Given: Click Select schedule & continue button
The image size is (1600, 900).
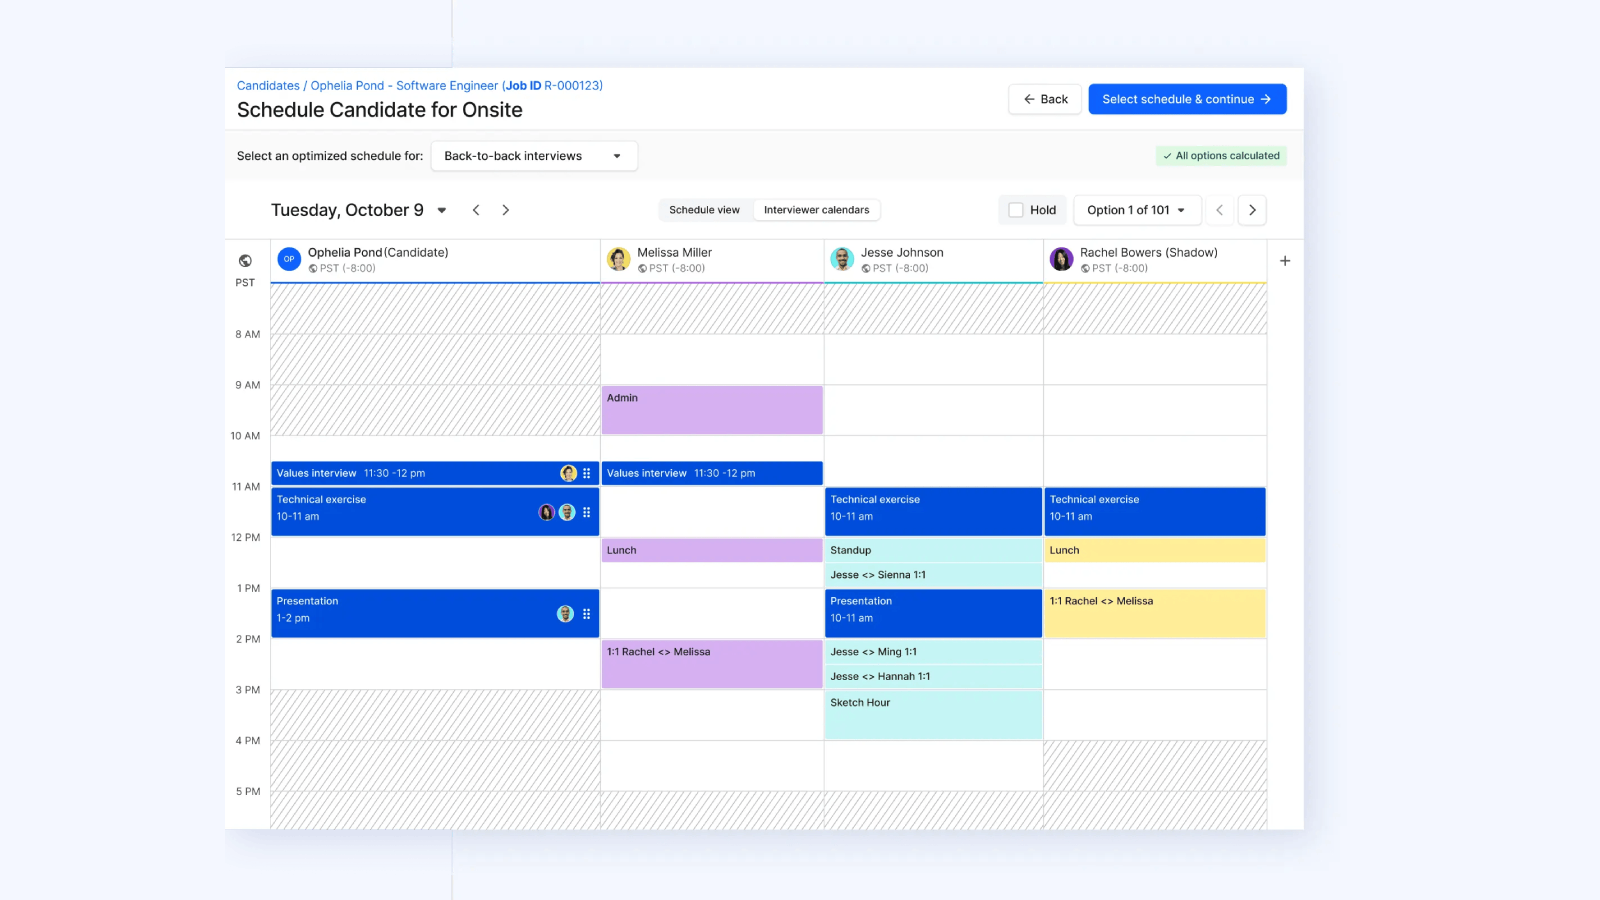Looking at the screenshot, I should [1186, 99].
